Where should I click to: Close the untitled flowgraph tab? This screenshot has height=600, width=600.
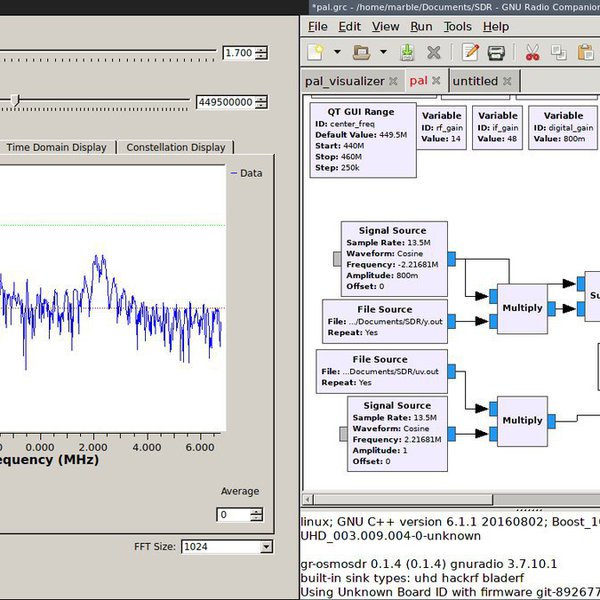[507, 81]
